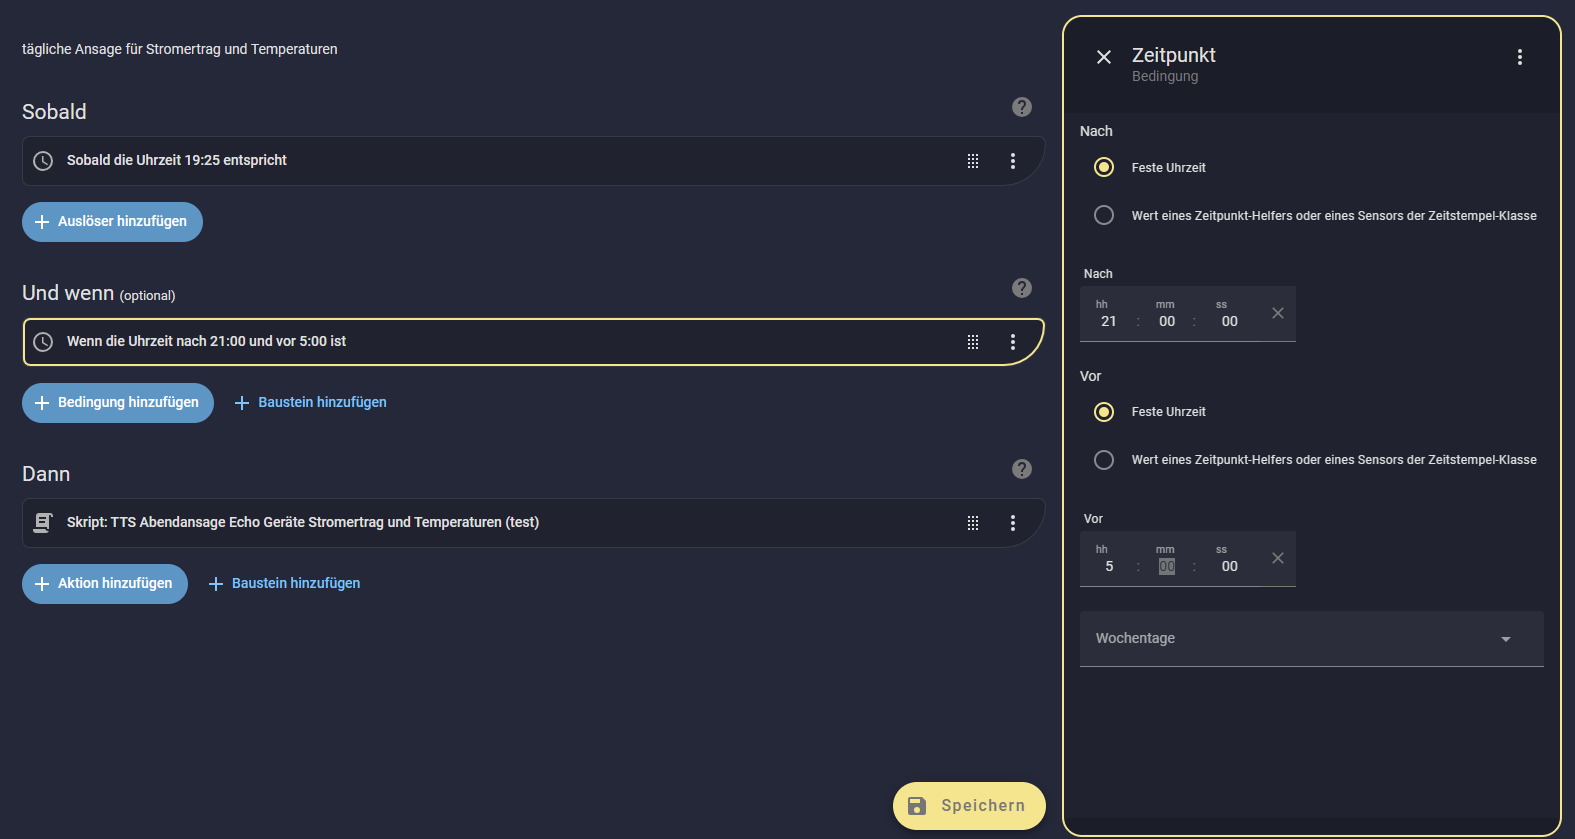Select Feste Uhrzeit under Nach

point(1104,167)
